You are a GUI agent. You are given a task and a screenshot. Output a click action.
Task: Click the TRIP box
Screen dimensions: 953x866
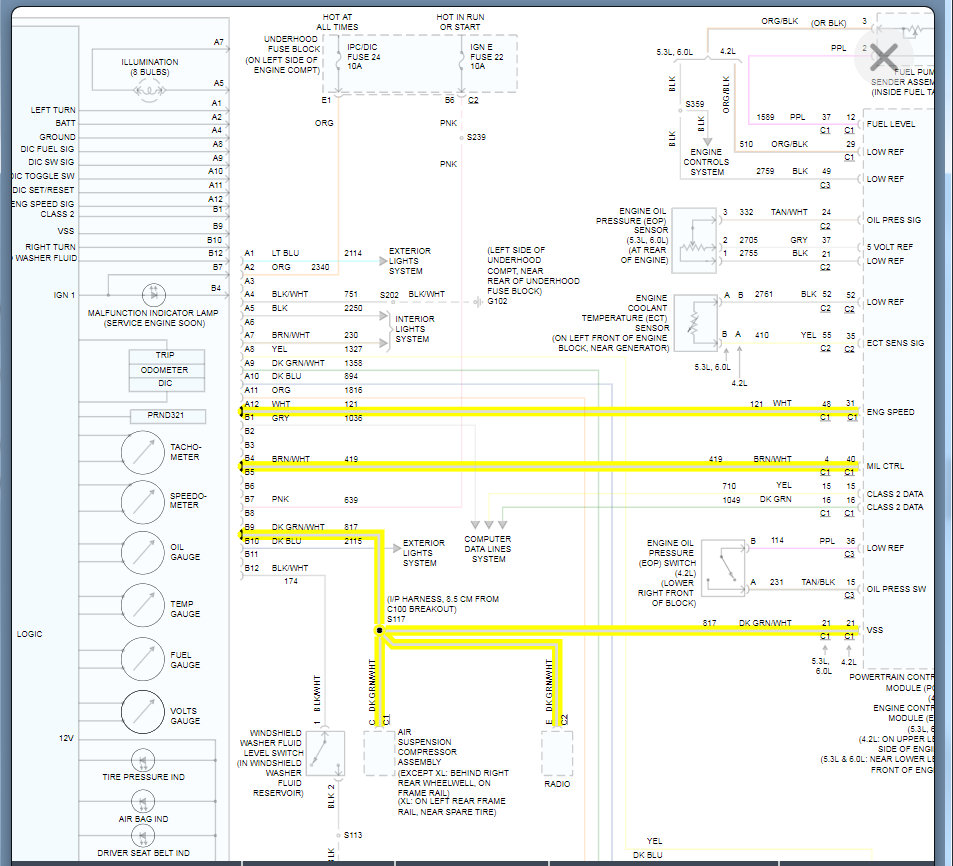click(165, 356)
